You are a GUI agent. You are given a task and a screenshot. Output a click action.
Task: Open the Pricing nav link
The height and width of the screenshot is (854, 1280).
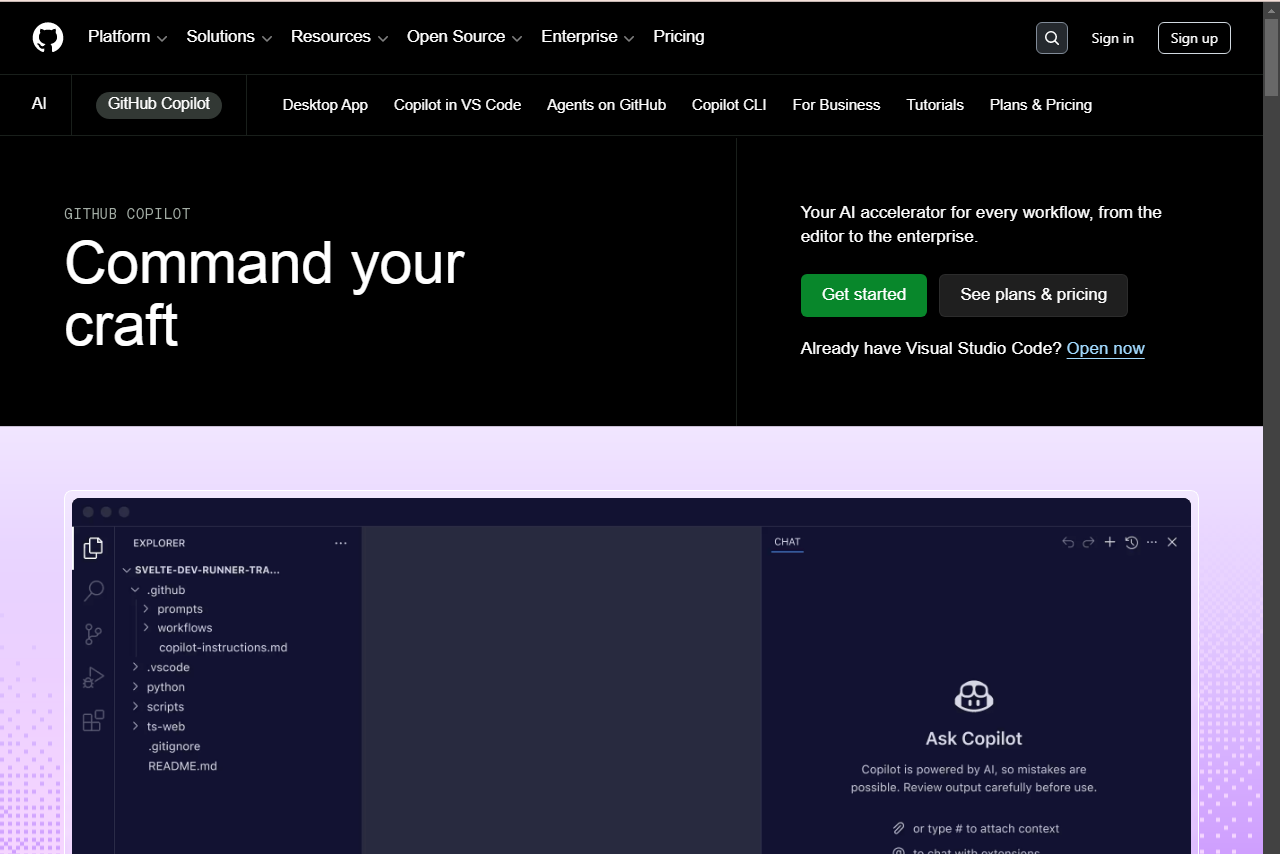(679, 37)
